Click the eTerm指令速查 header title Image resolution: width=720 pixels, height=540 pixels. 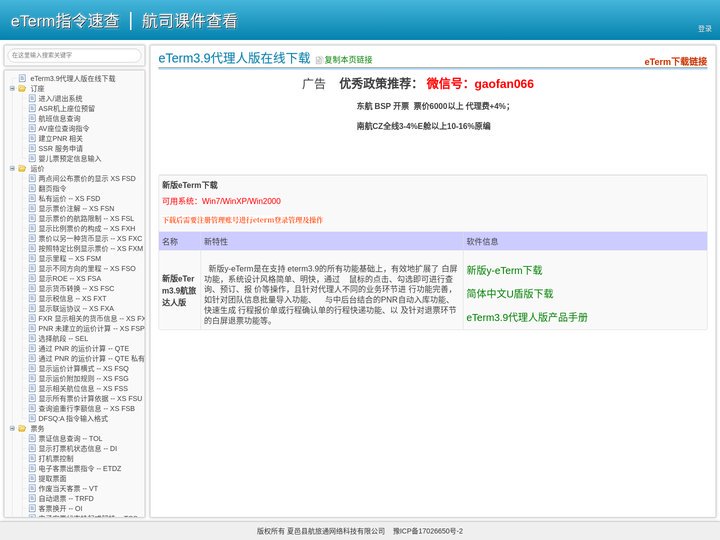pyautogui.click(x=65, y=21)
